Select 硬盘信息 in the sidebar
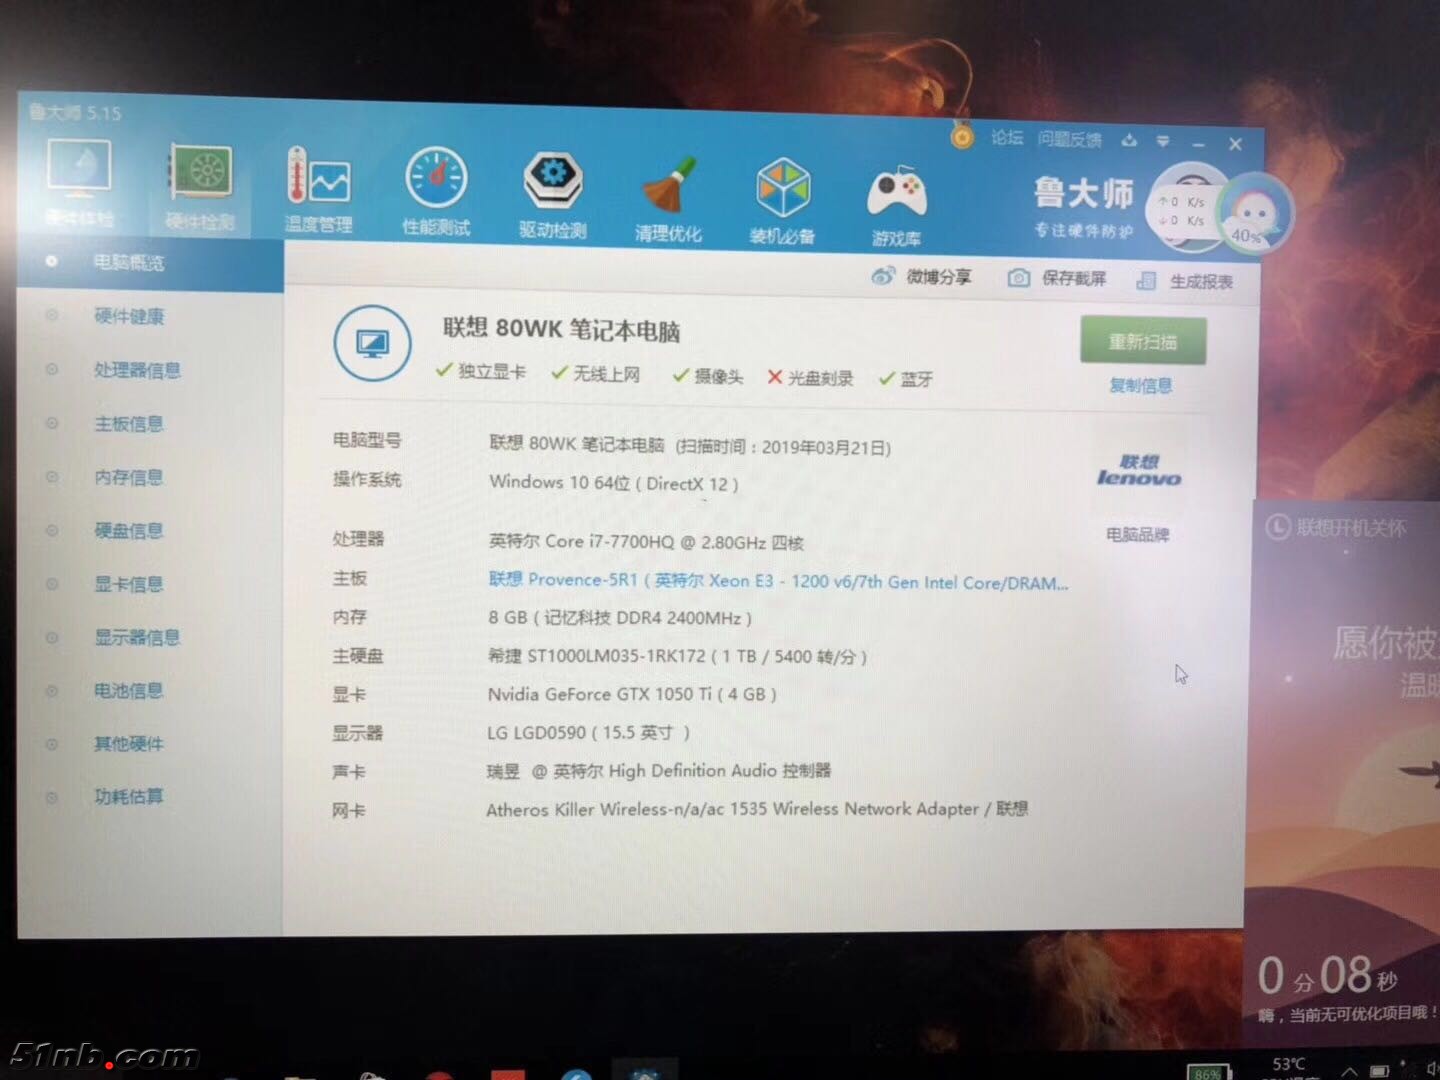The height and width of the screenshot is (1080, 1440). (128, 531)
